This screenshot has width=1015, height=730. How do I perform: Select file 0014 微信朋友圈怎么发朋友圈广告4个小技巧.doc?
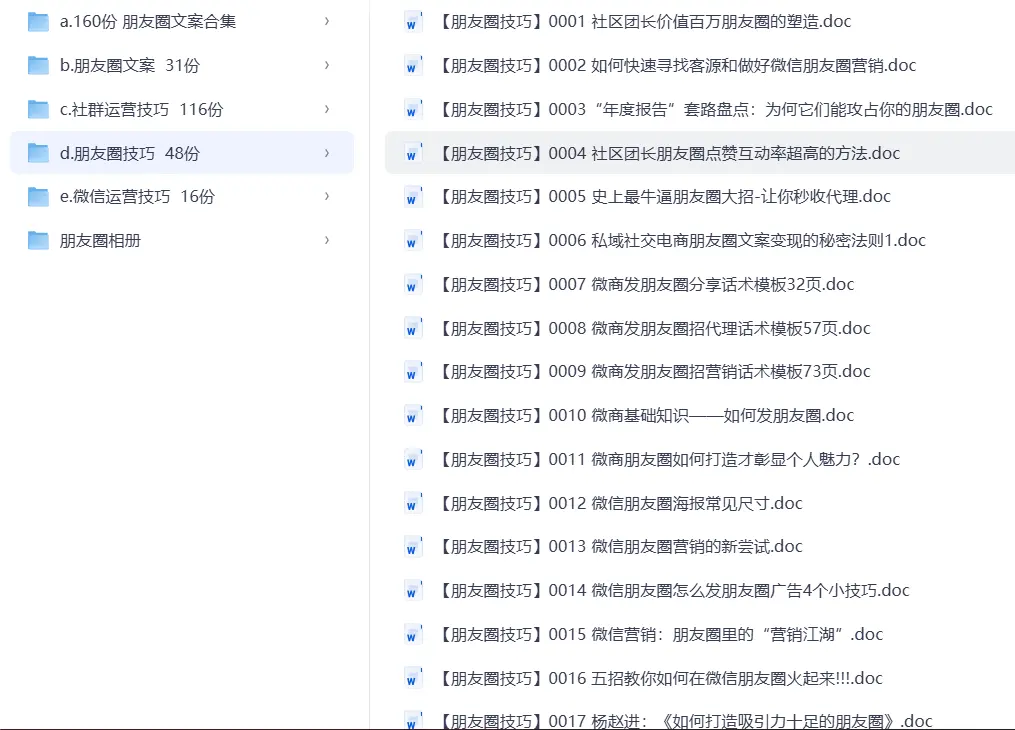(700, 590)
